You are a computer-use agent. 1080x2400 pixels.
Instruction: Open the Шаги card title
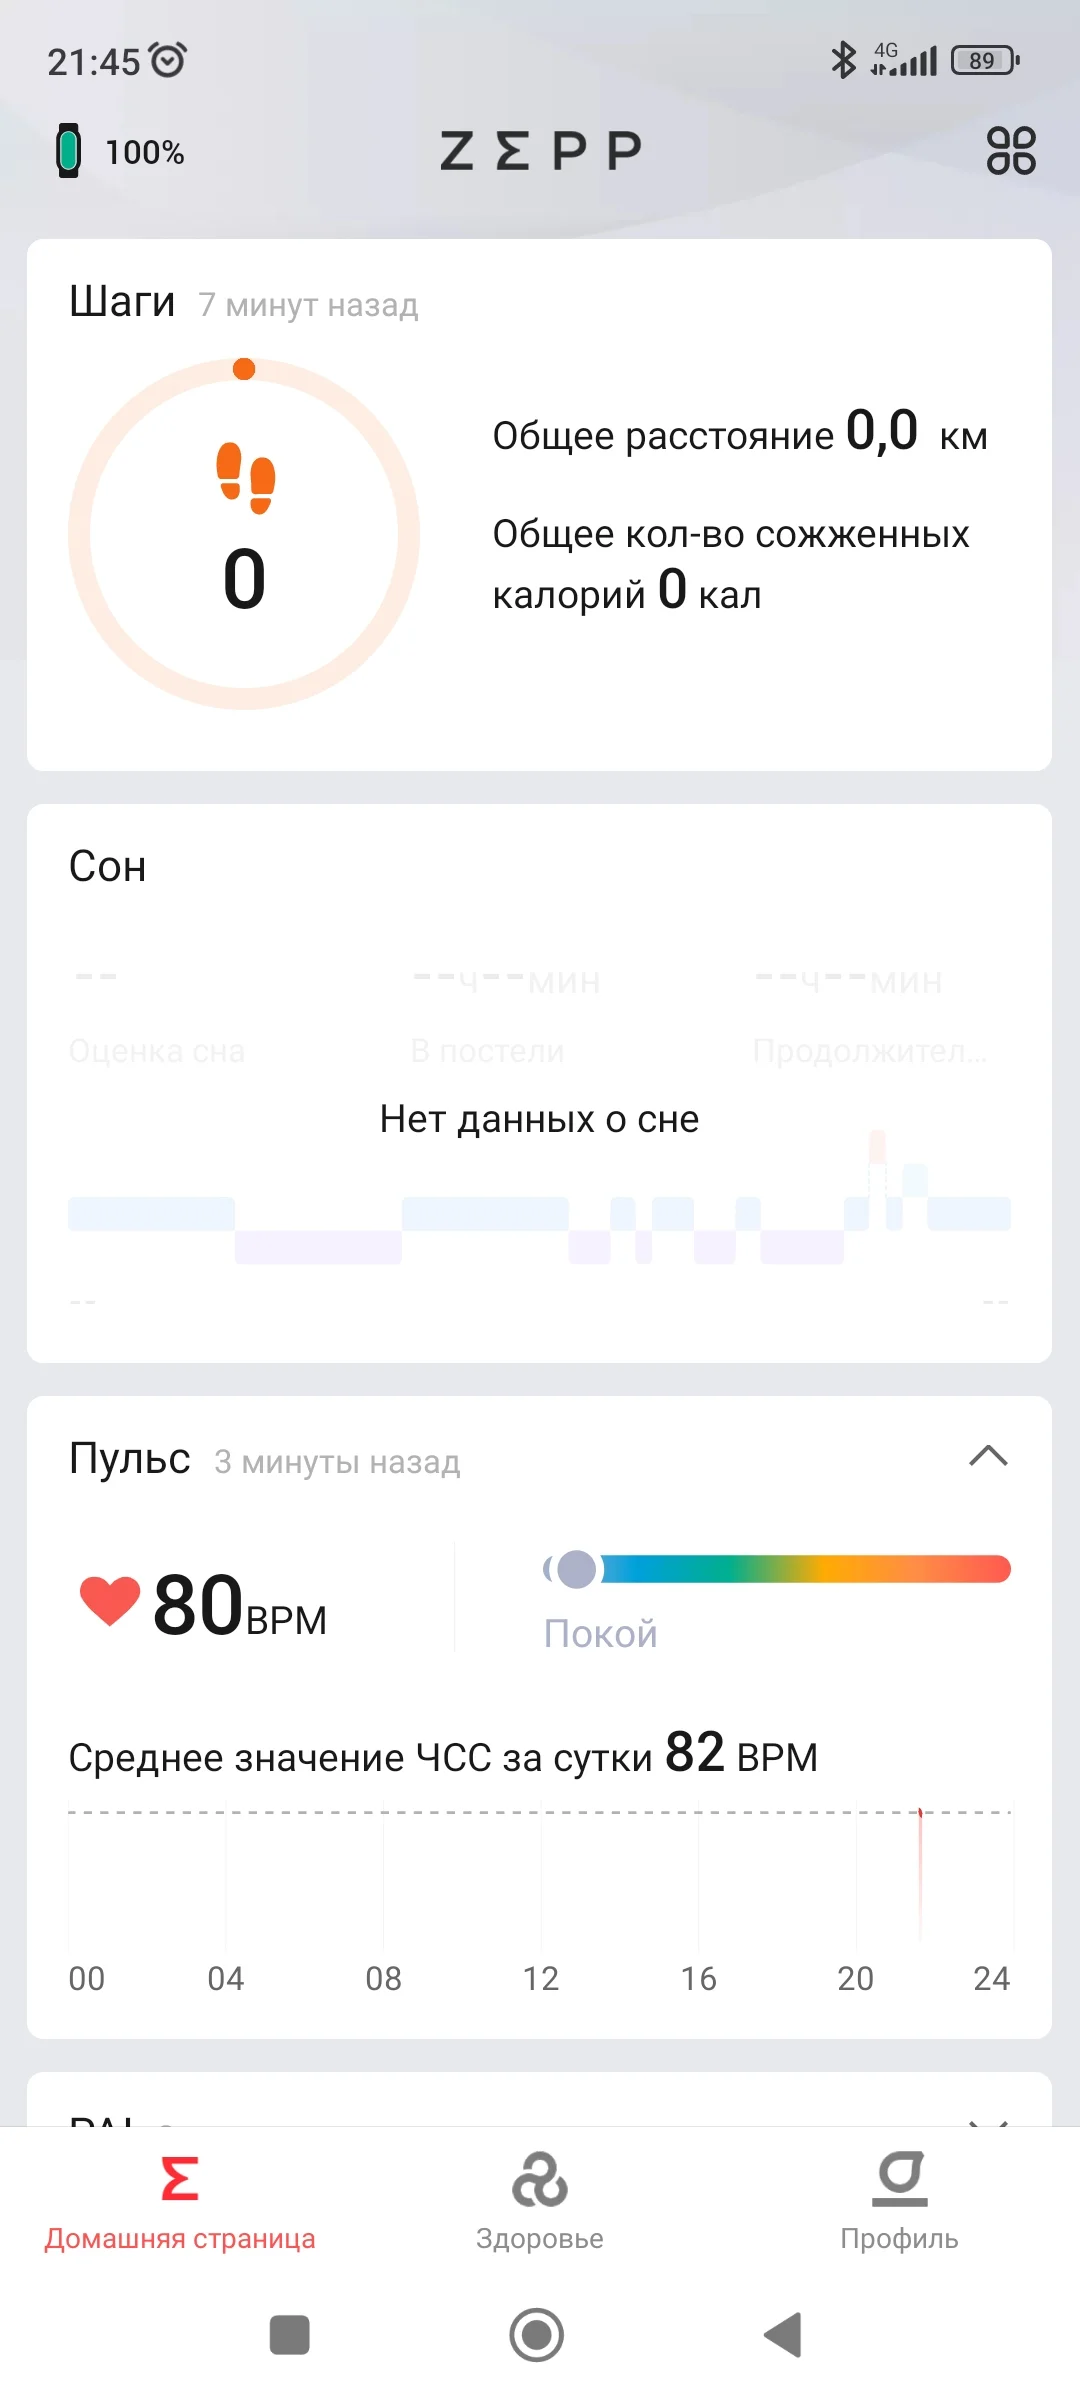122,301
